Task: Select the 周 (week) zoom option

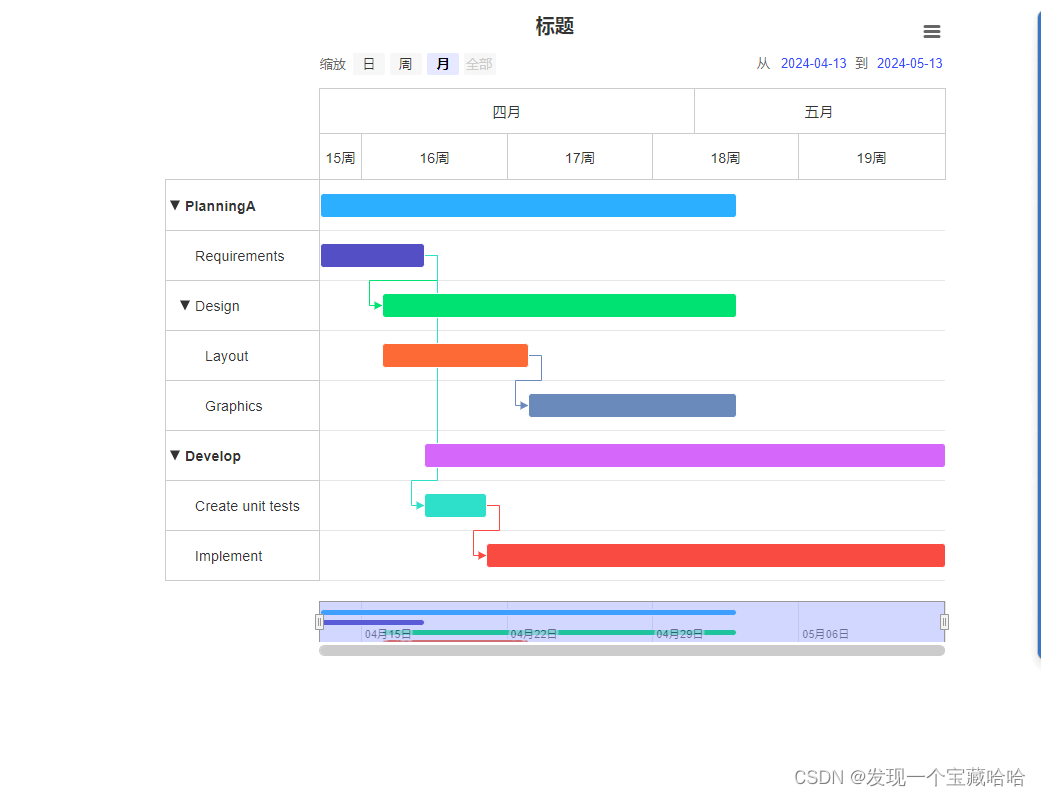Action: point(406,63)
